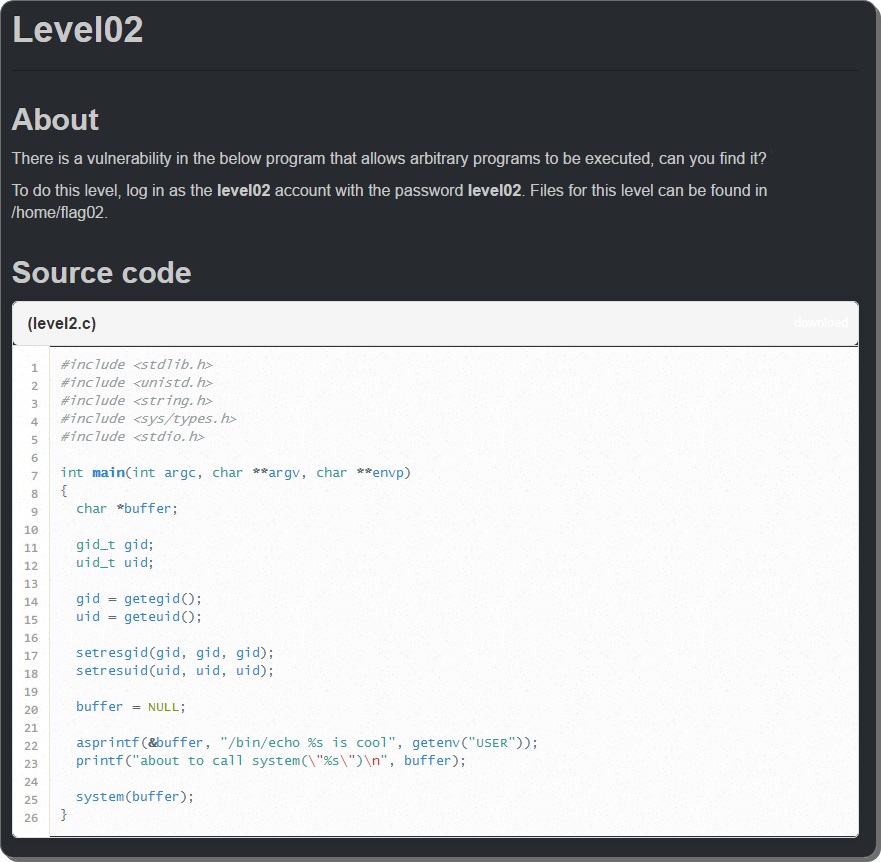The height and width of the screenshot is (862, 881).
Task: Click the (level2.c) file name header
Action: [x=62, y=323]
